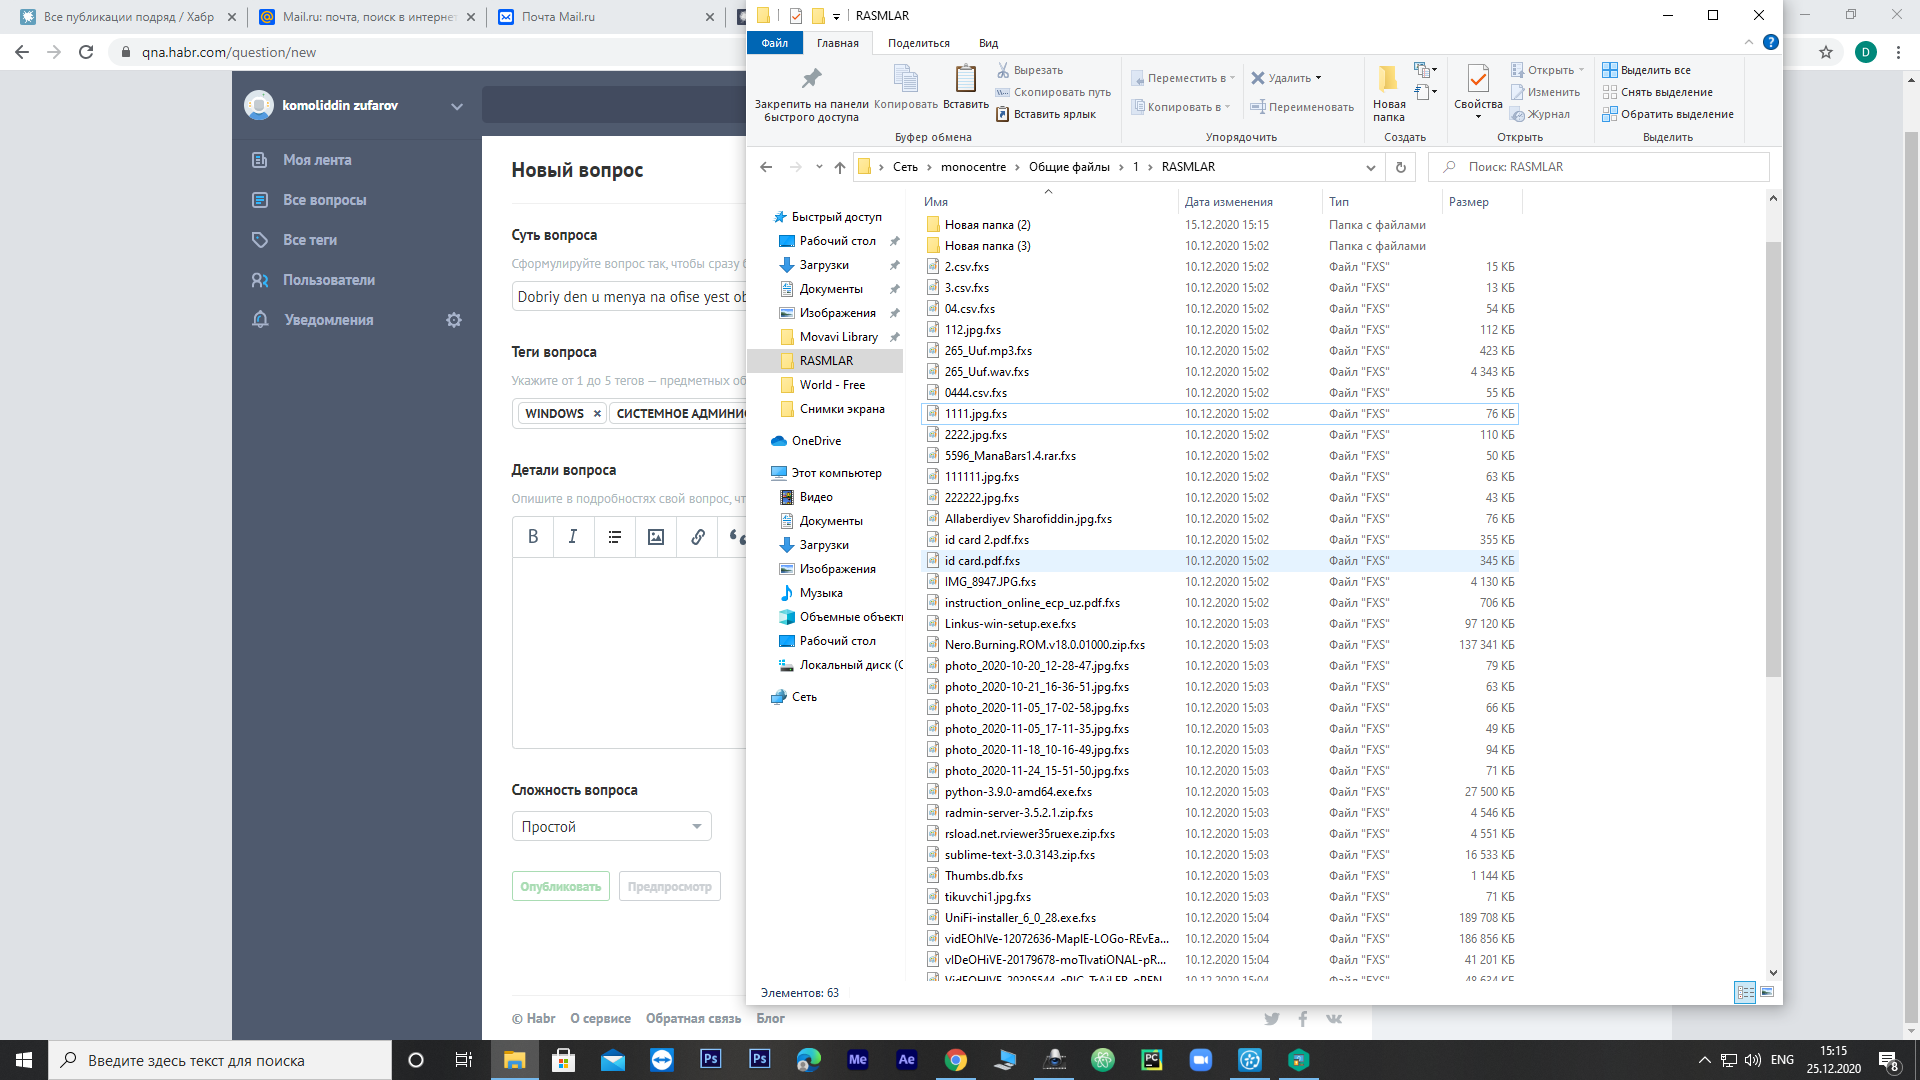Click Explorer search field Поиск: RASMLAR

tap(1600, 167)
